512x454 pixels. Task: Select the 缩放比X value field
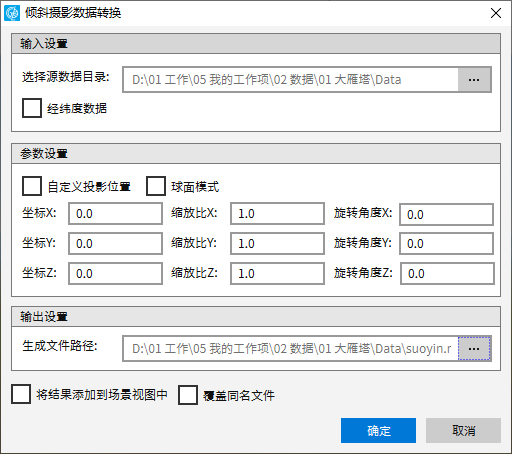pyautogui.click(x=277, y=213)
